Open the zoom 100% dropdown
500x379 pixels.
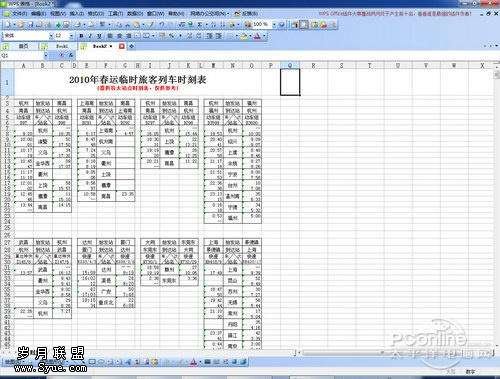(x=274, y=24)
